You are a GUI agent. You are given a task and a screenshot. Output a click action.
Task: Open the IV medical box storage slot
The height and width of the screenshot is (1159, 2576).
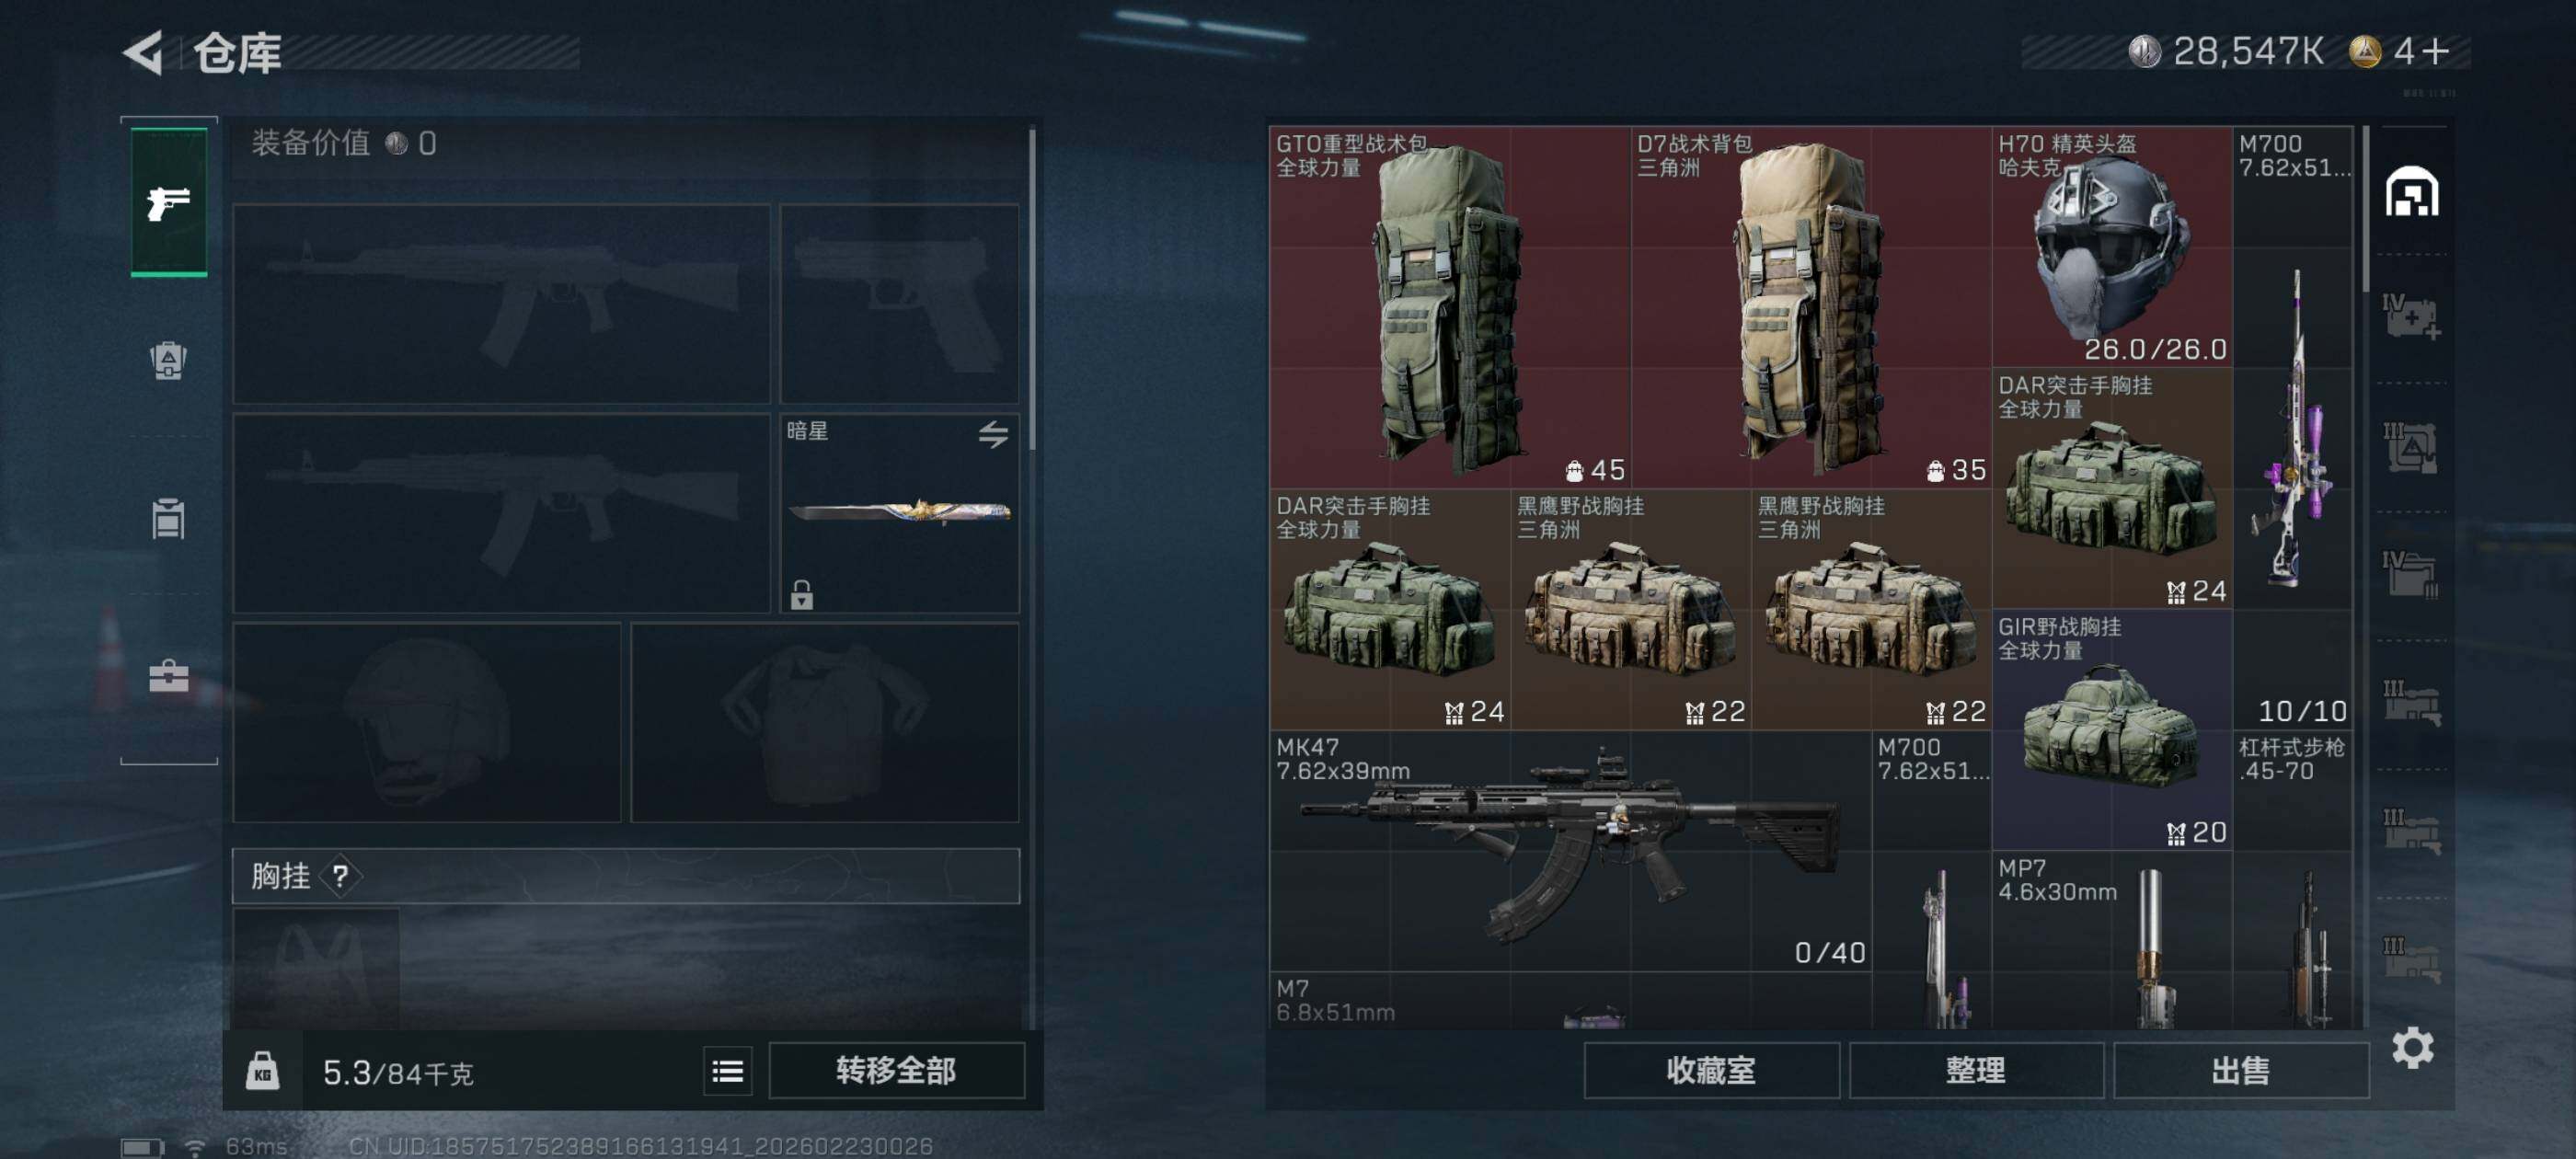2412,318
